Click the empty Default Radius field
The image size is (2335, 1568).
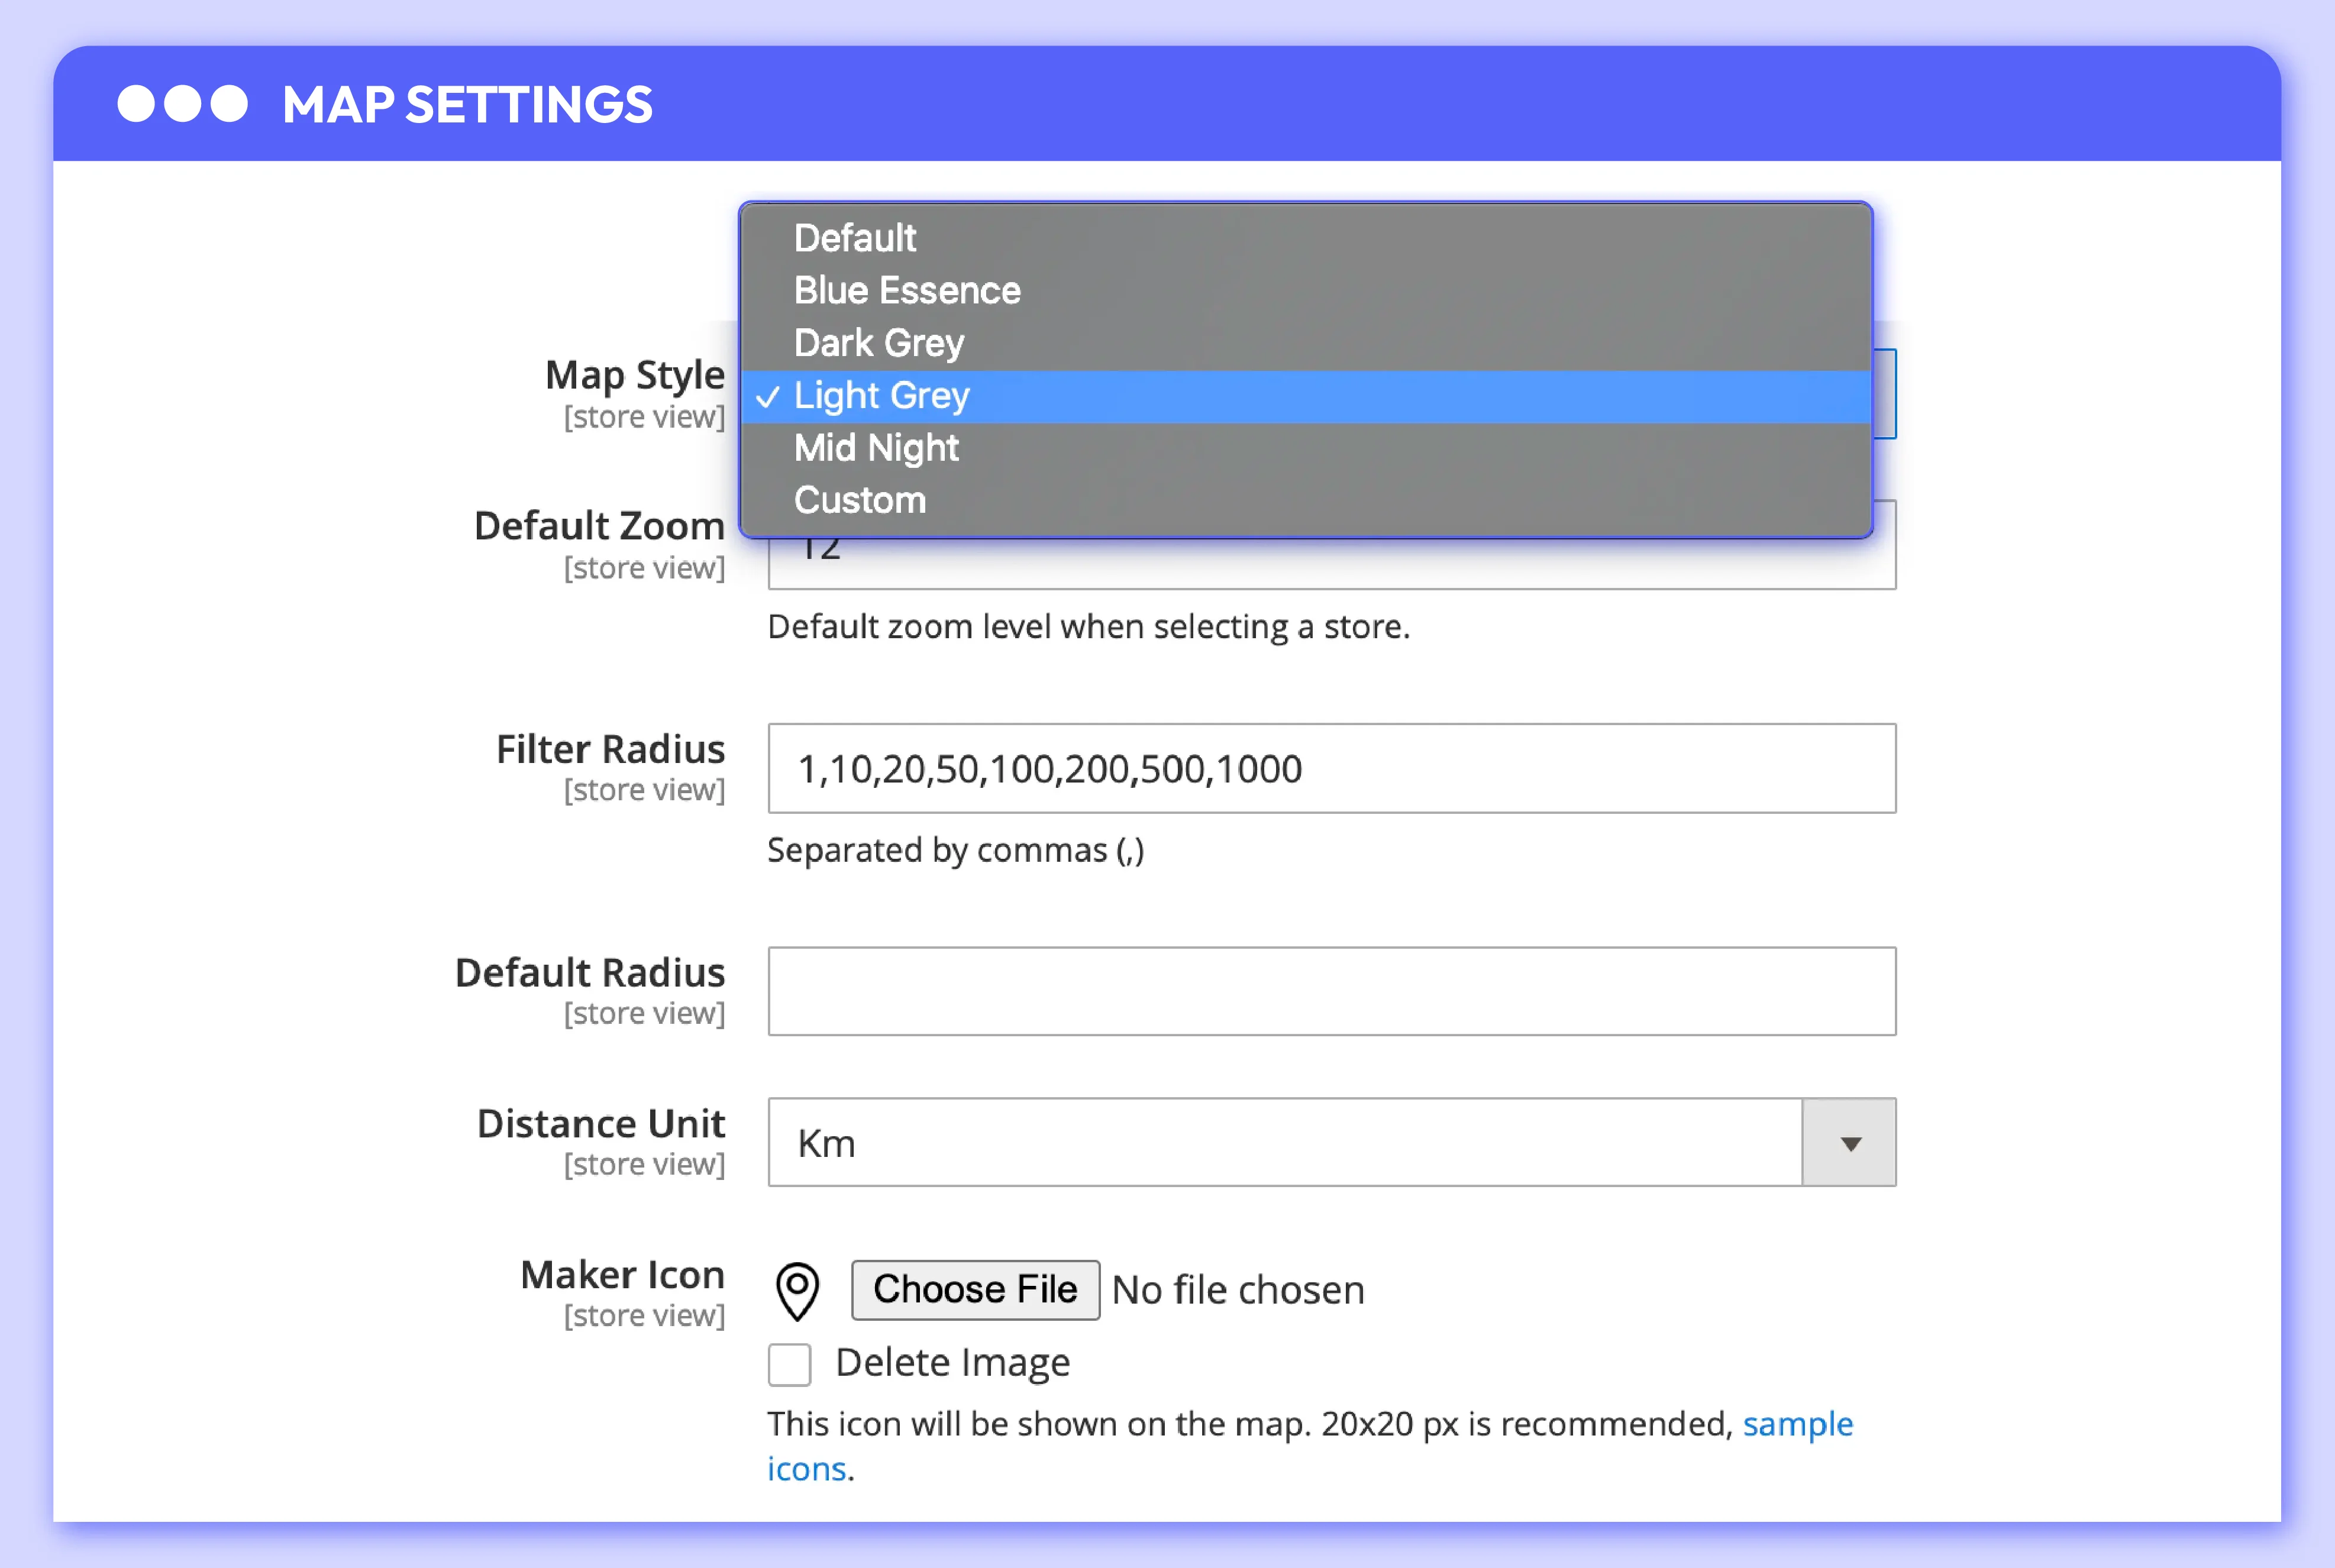[1330, 990]
